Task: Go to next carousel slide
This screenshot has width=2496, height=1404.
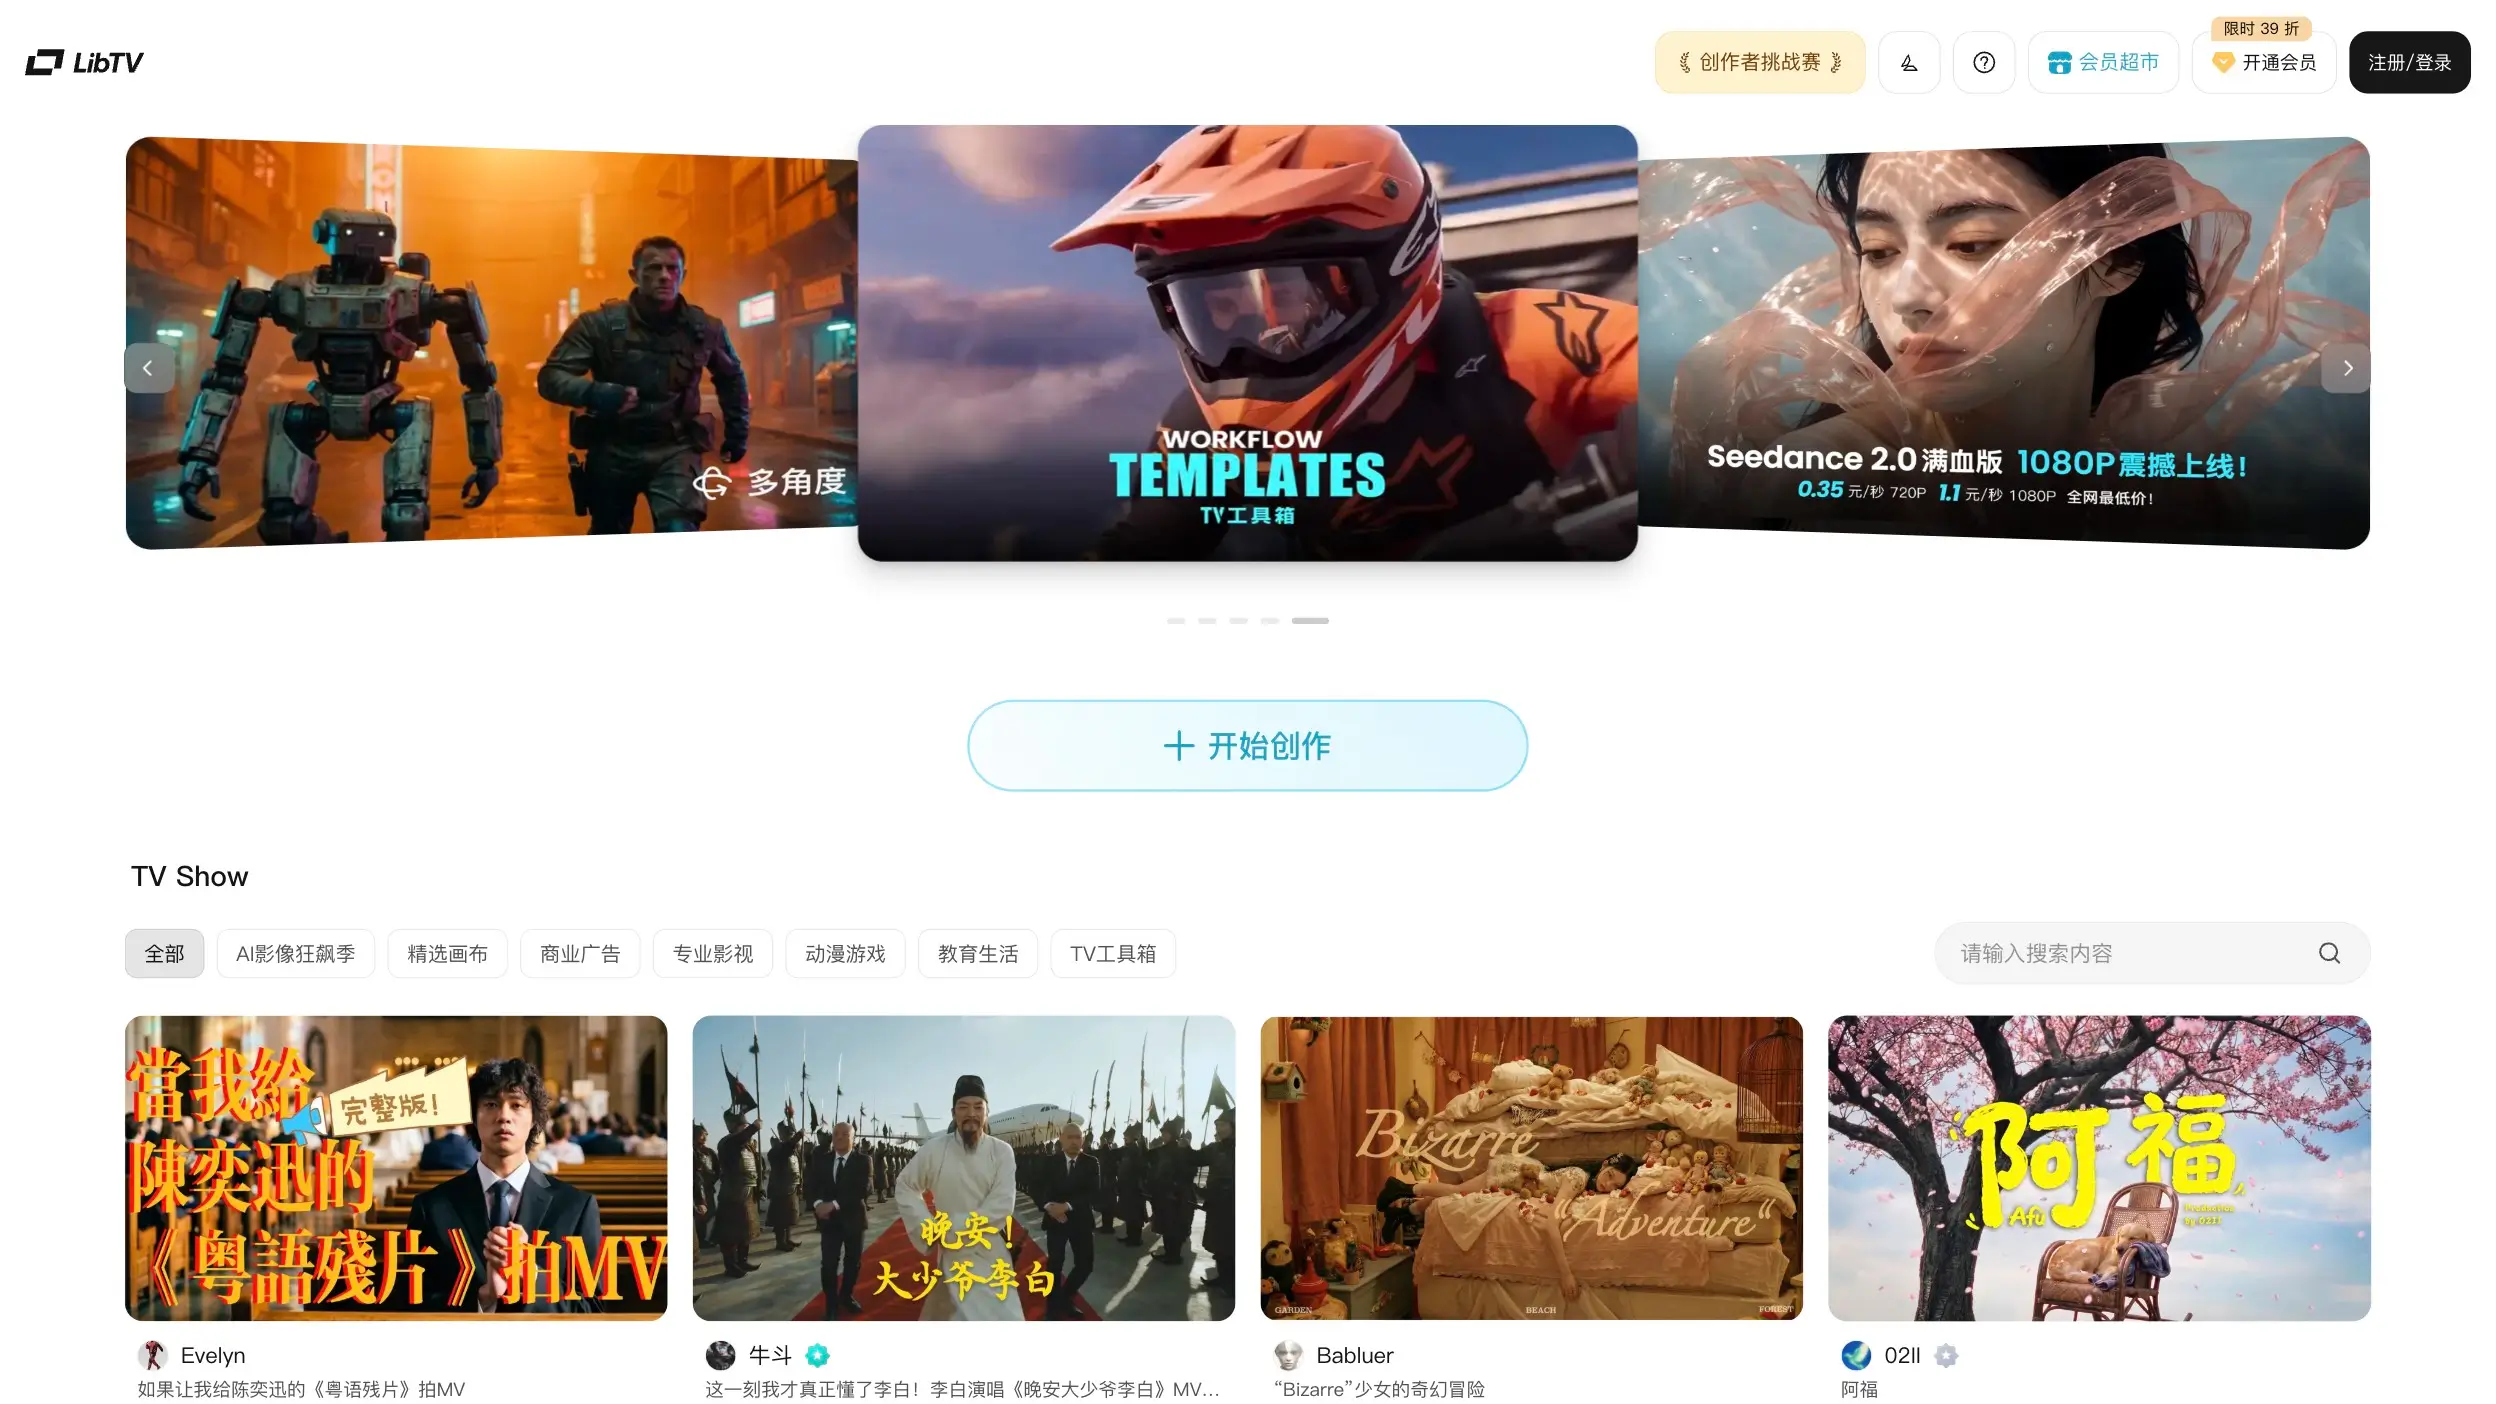Action: pyautogui.click(x=2347, y=368)
